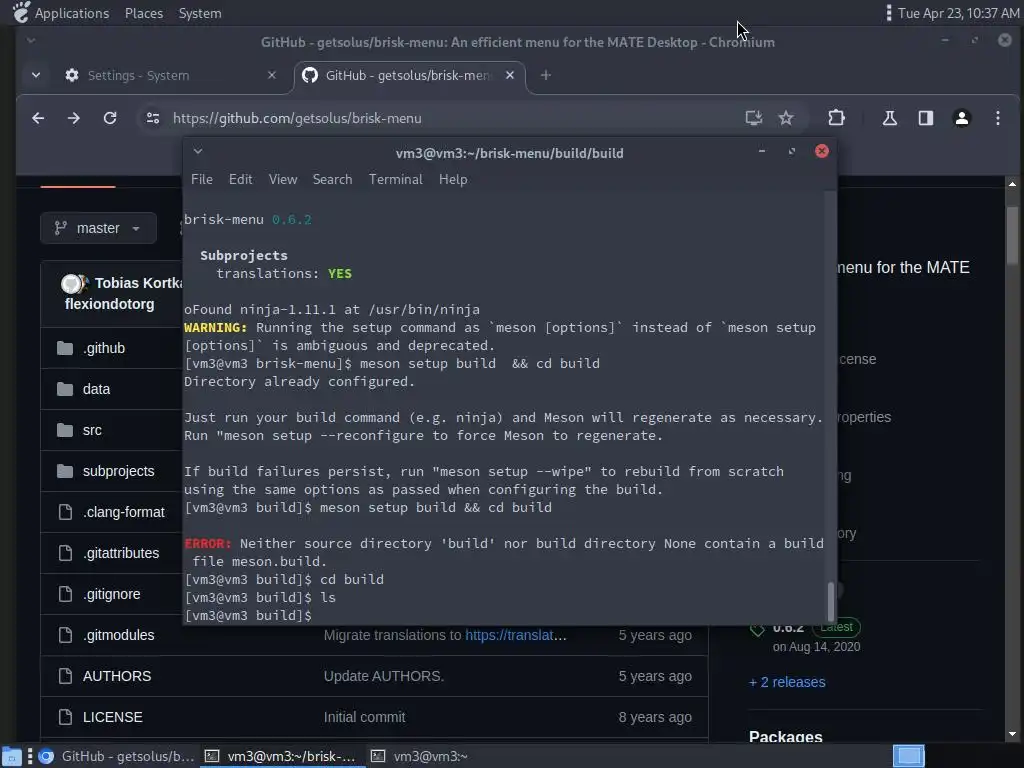
Task: Switch to vm3@vm3:~/brisk-... taskbar entry
Action: point(282,756)
